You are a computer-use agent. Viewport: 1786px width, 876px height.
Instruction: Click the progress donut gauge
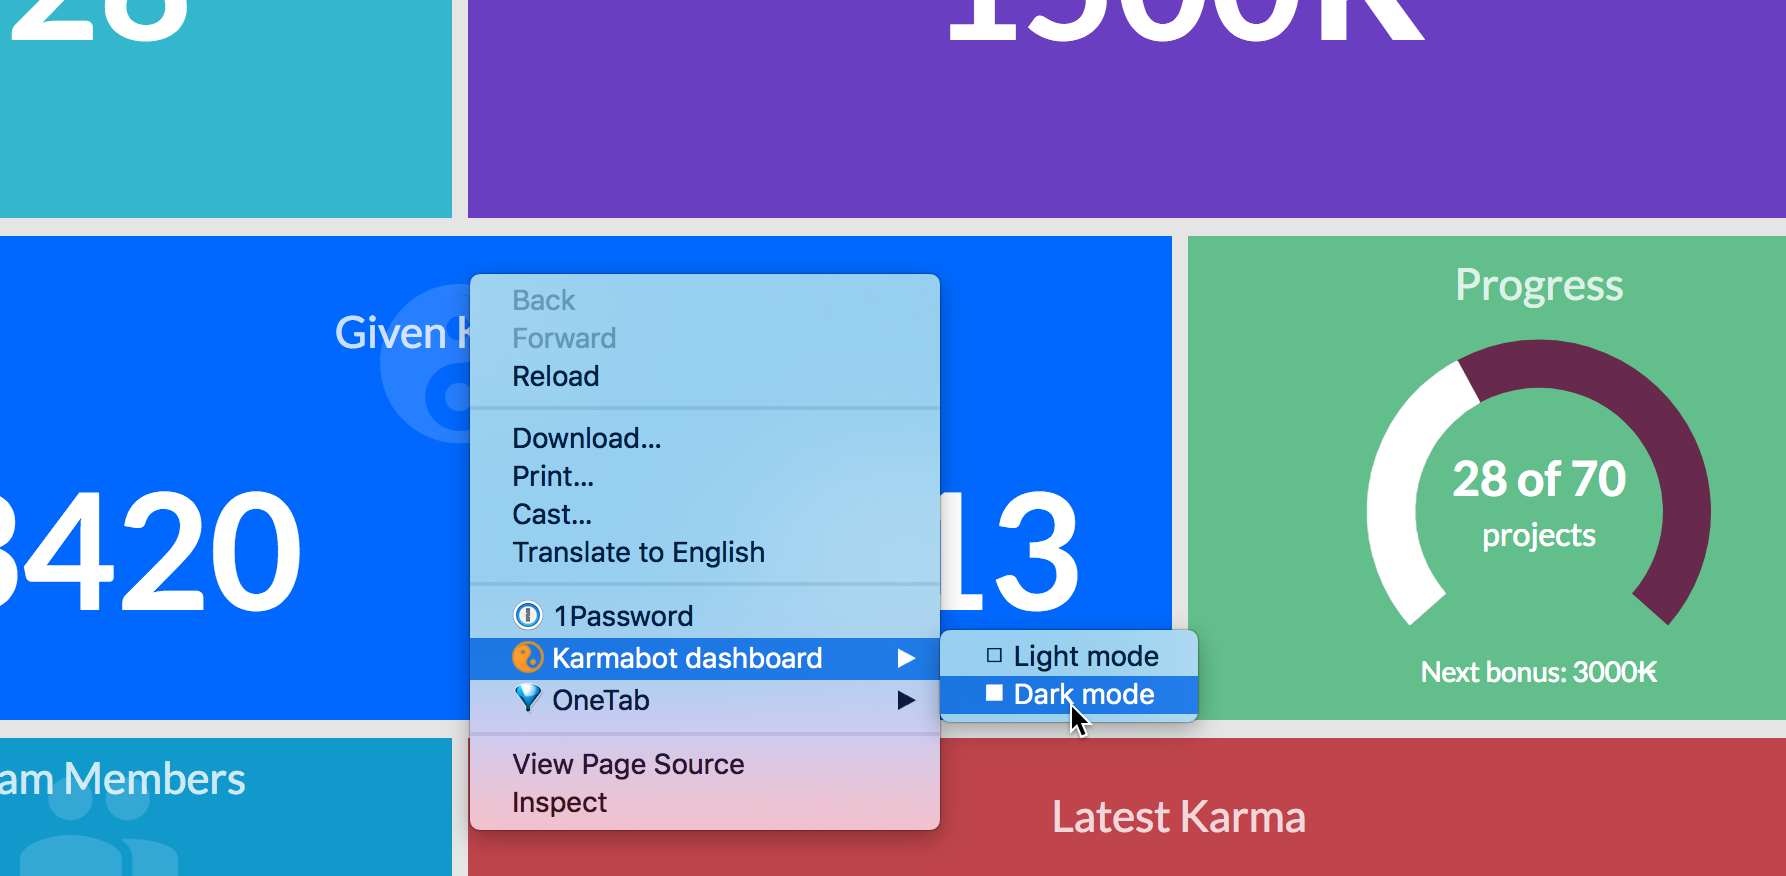coord(1539,484)
